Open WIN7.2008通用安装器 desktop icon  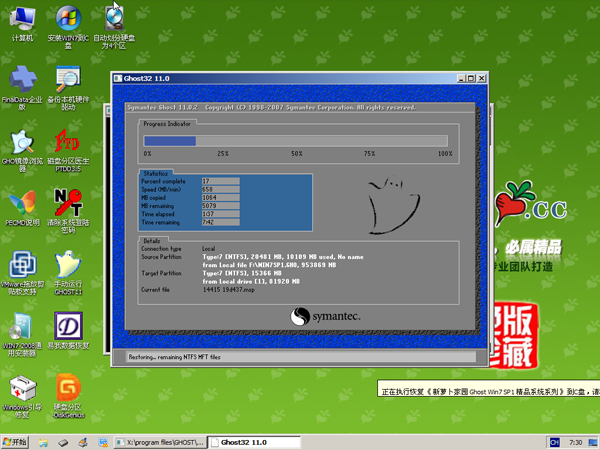22,334
